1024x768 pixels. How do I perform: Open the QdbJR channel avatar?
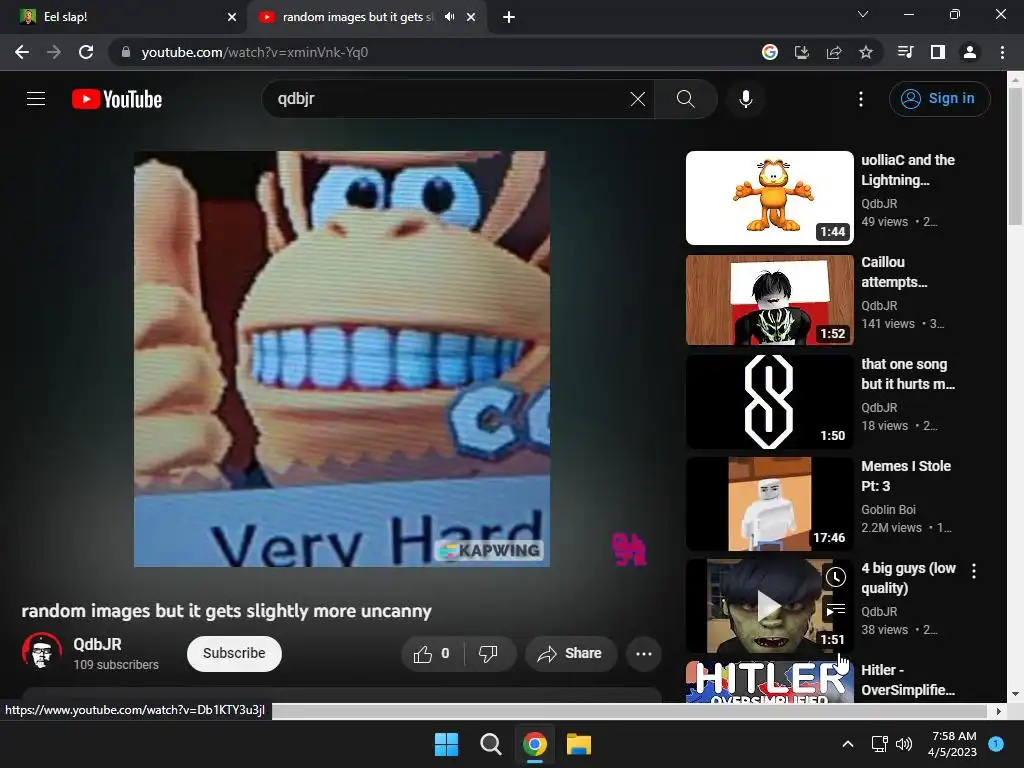tap(42, 652)
